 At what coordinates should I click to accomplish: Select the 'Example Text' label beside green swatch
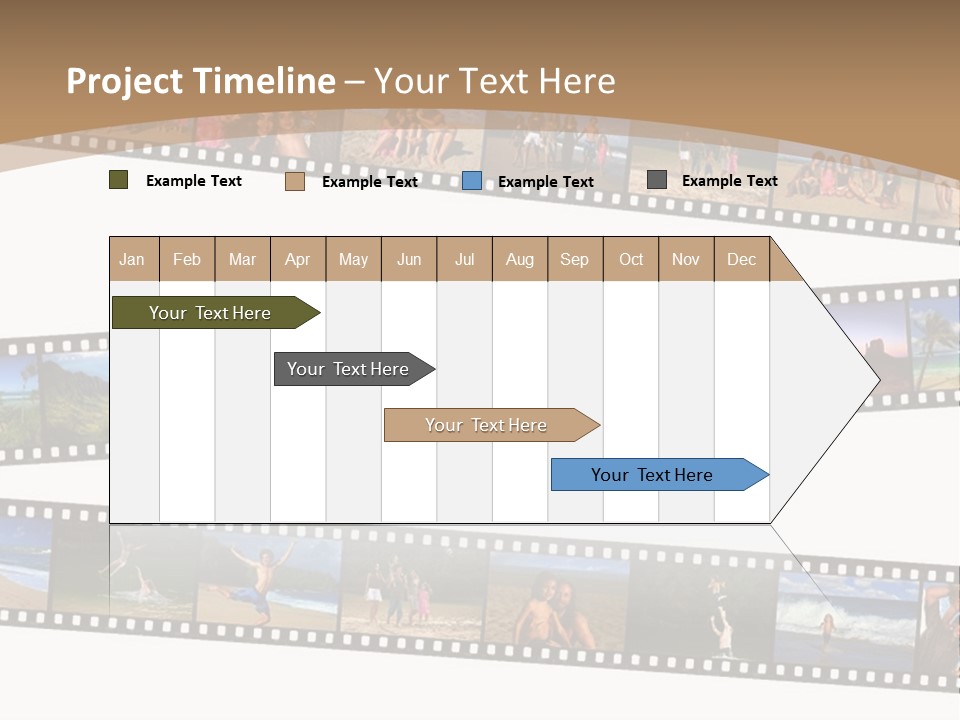coord(194,181)
